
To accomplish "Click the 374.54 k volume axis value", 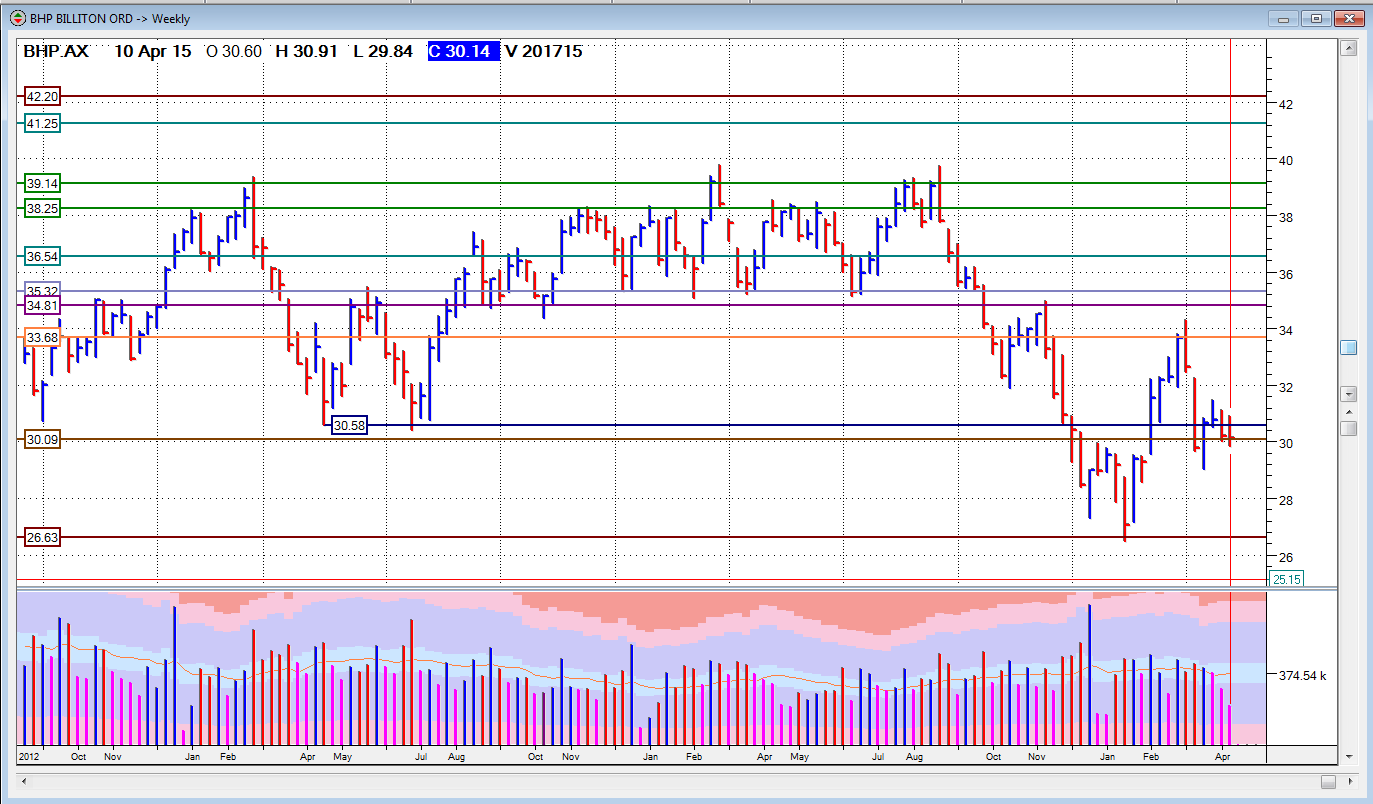I will tap(1303, 676).
